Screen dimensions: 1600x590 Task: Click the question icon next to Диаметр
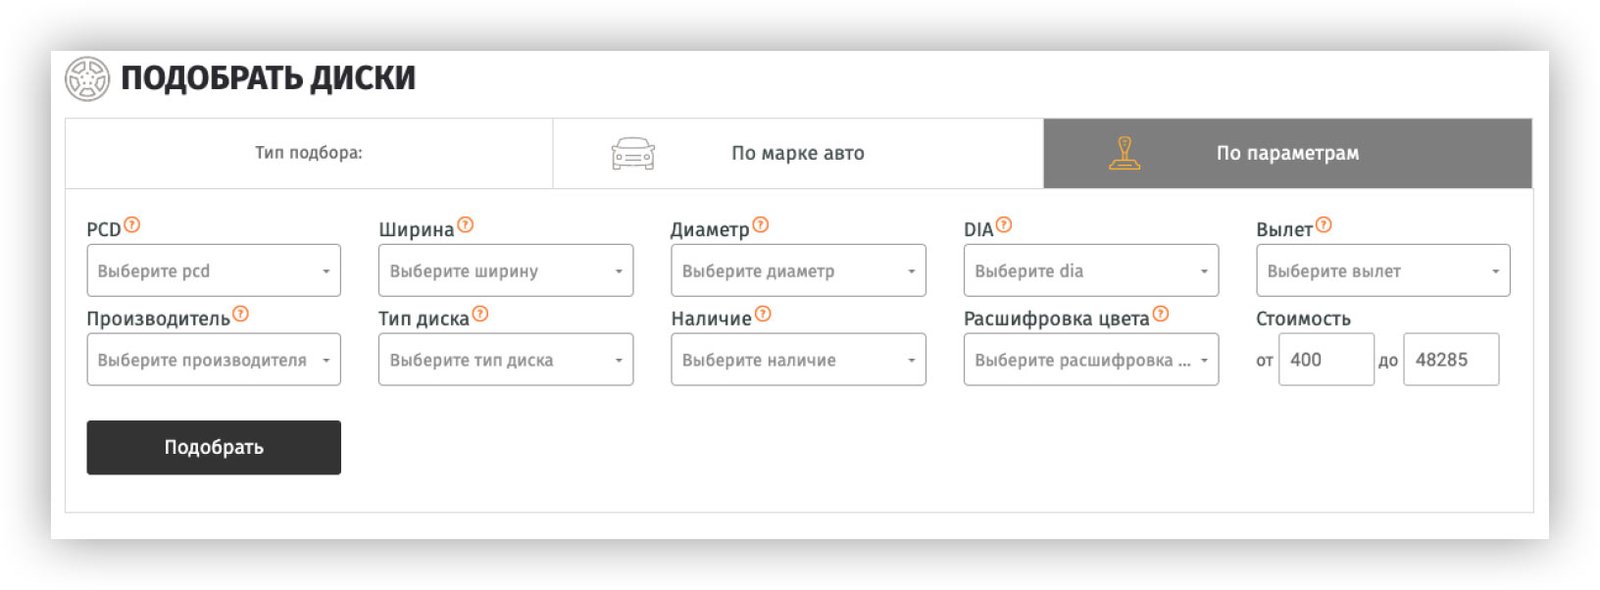click(x=761, y=226)
